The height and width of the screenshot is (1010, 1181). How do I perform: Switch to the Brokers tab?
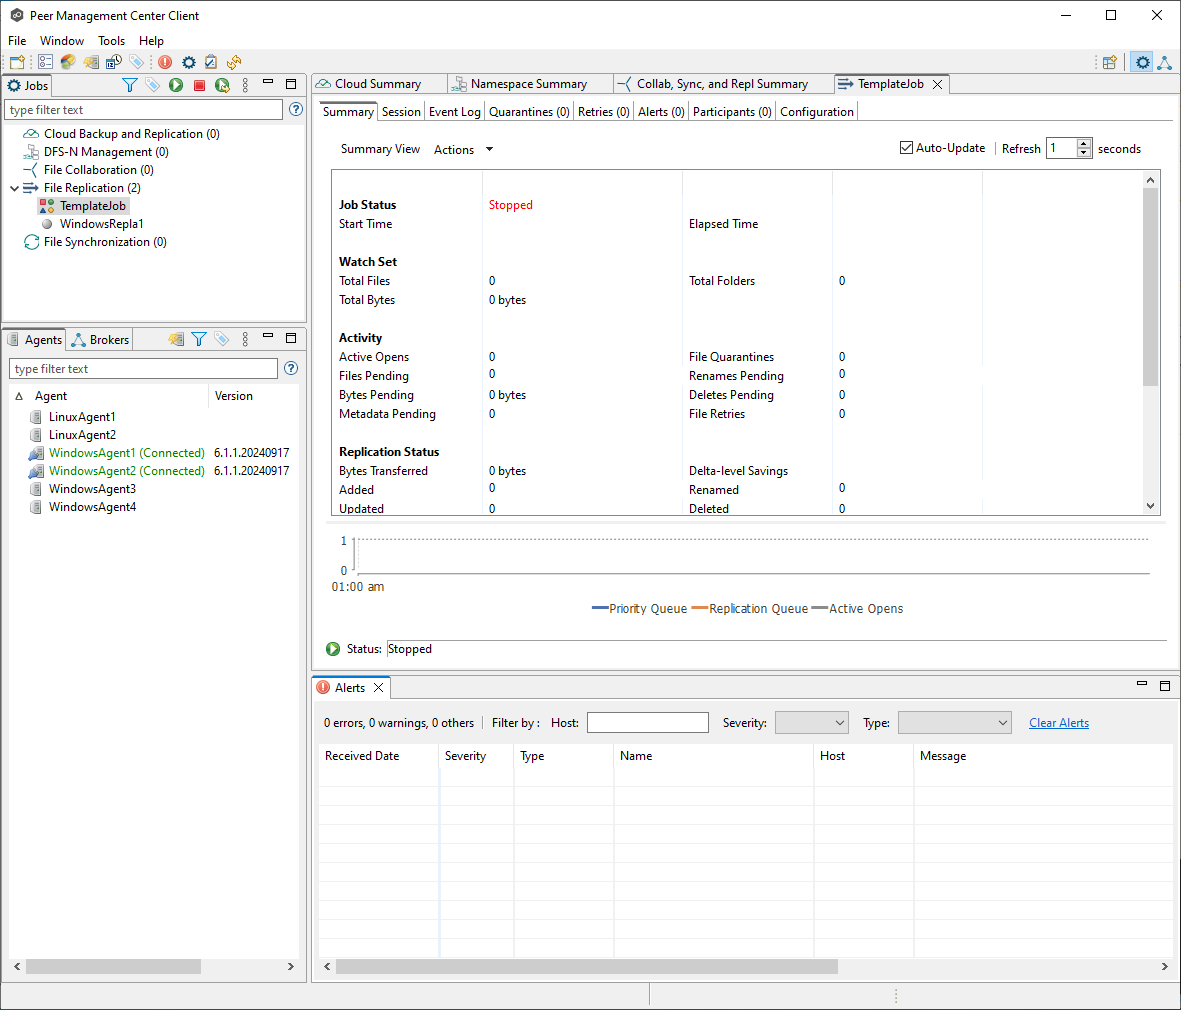[99, 339]
